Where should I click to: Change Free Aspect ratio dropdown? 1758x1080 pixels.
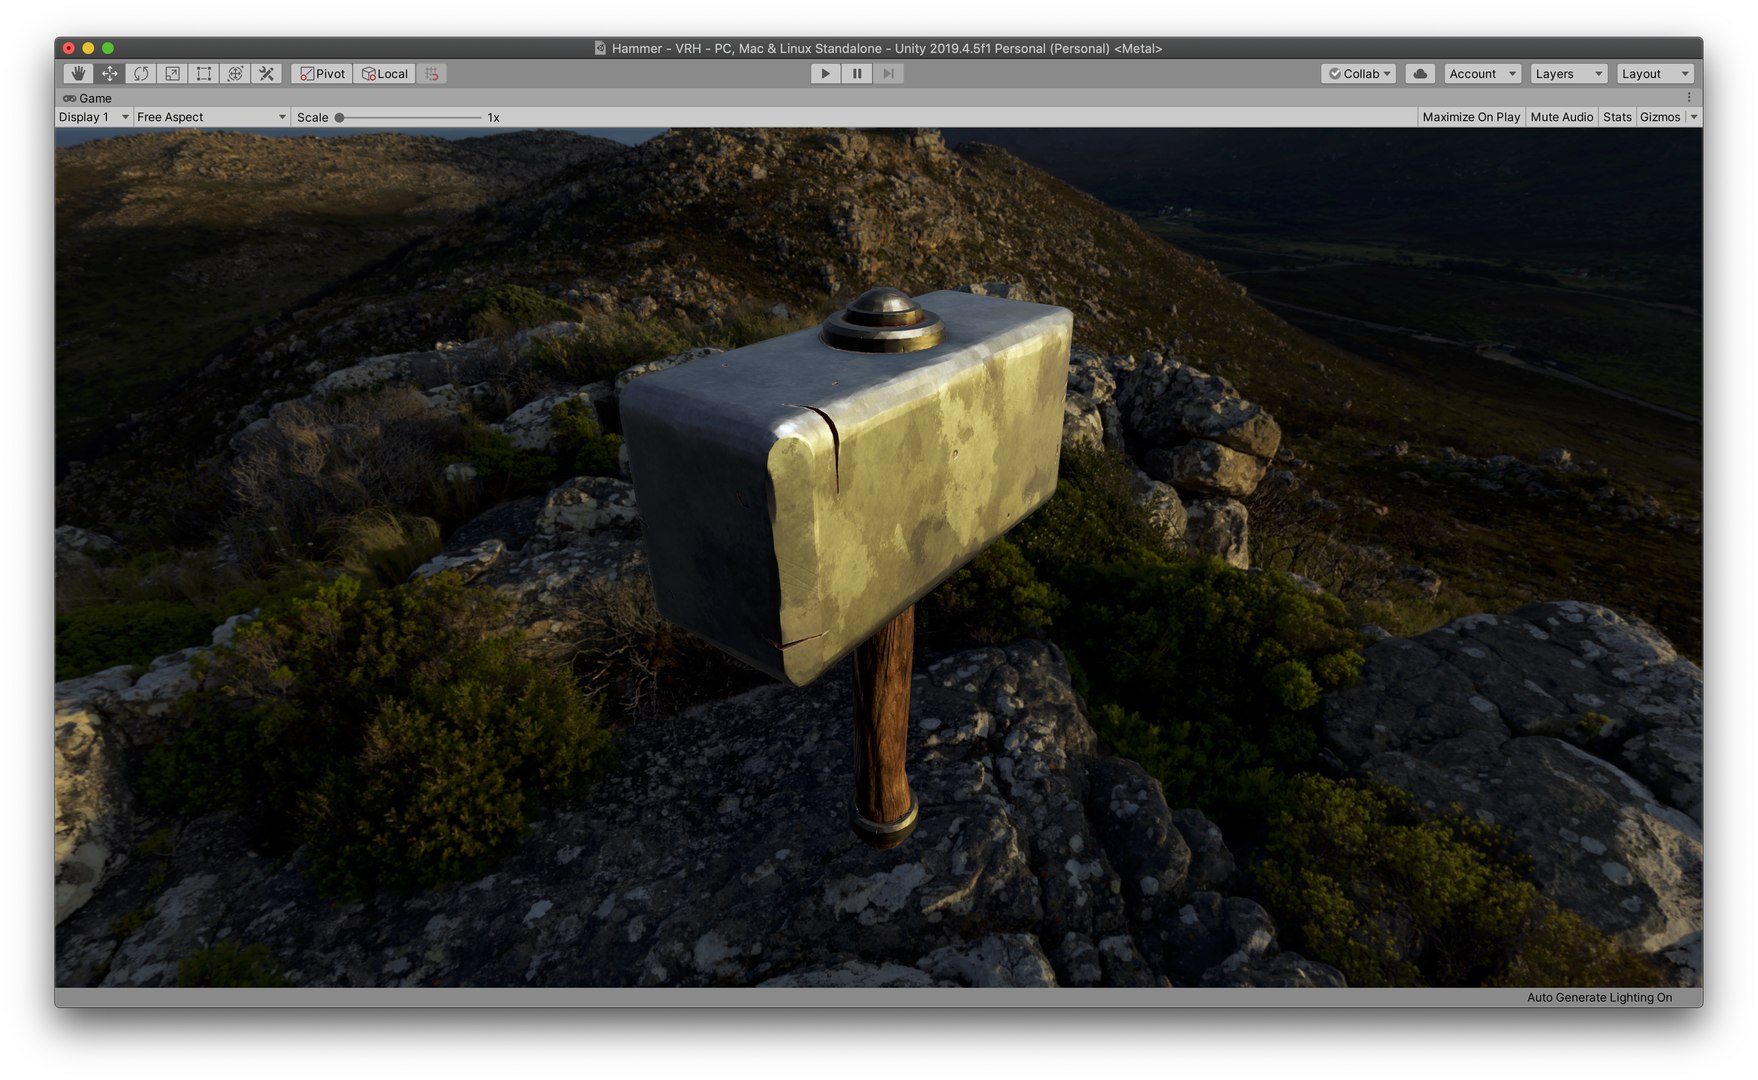pyautogui.click(x=212, y=117)
